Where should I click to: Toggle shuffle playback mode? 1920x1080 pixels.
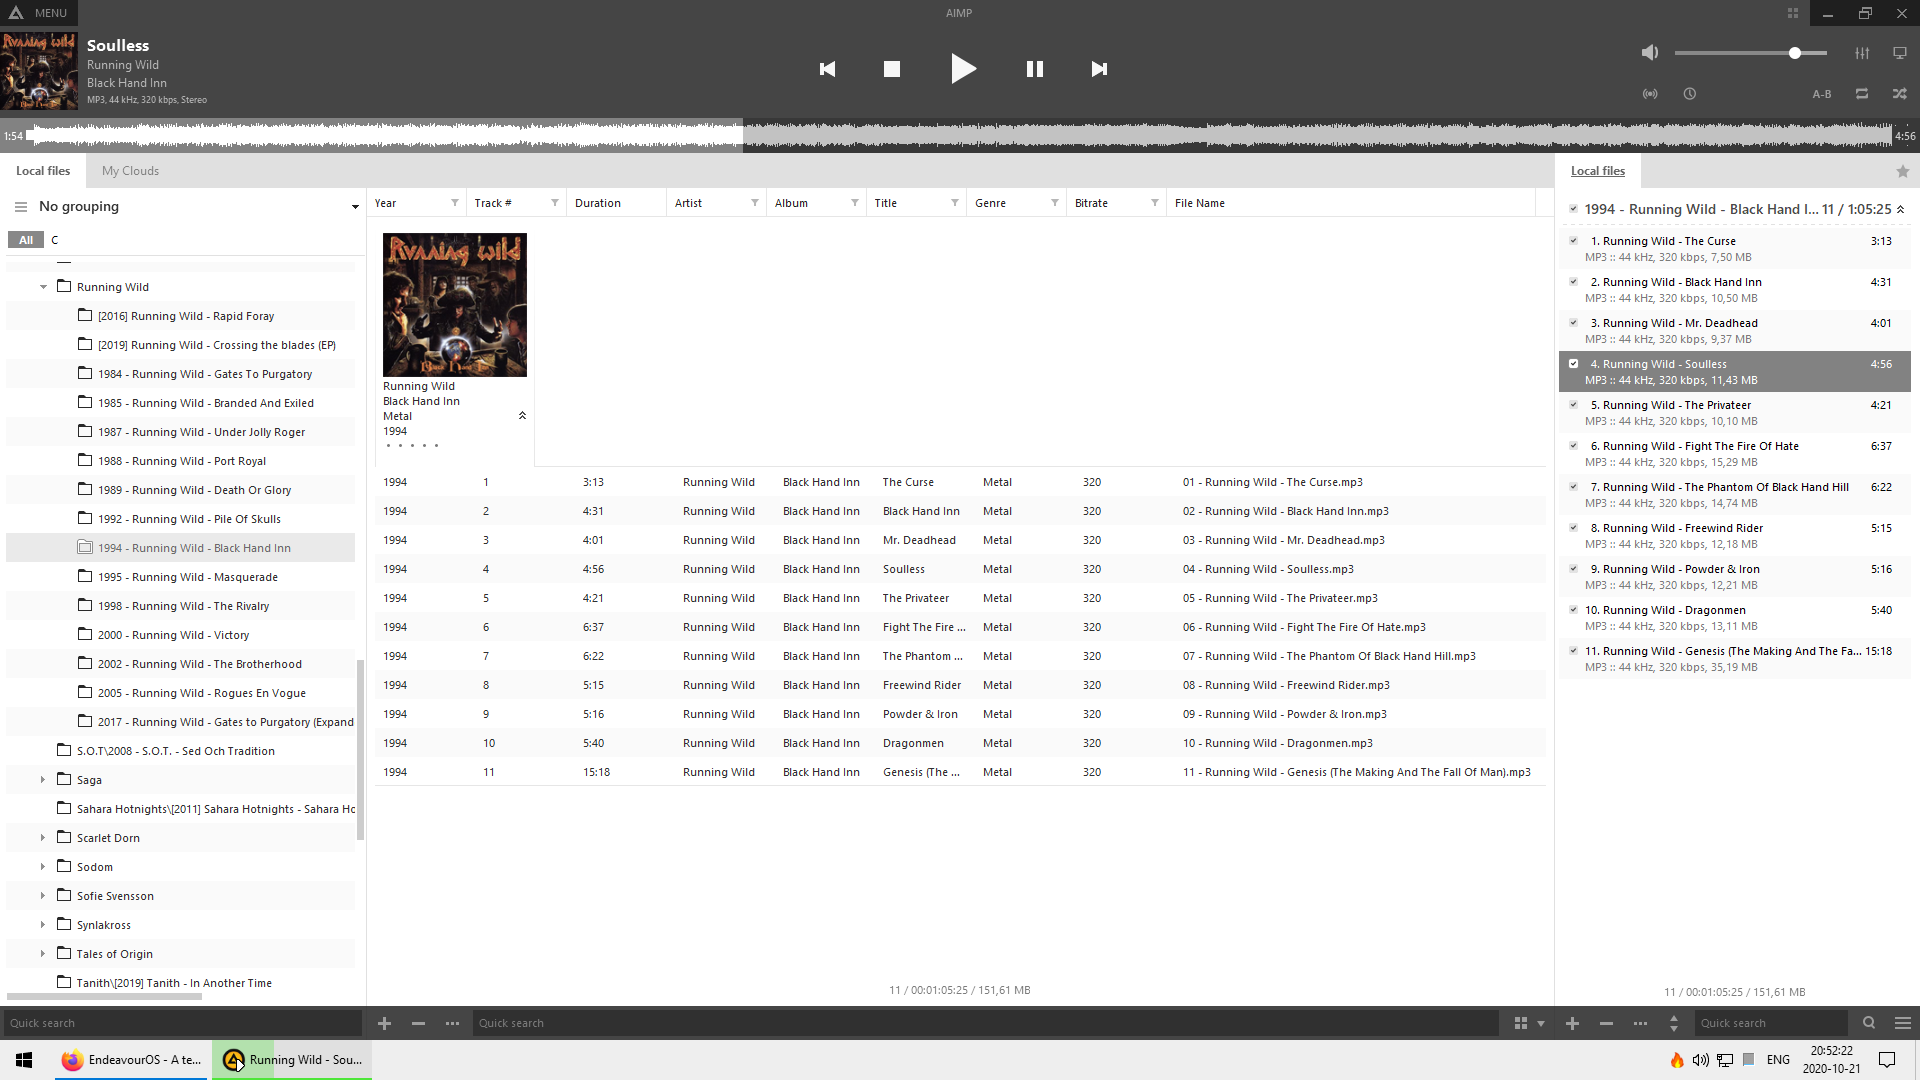click(x=1899, y=94)
